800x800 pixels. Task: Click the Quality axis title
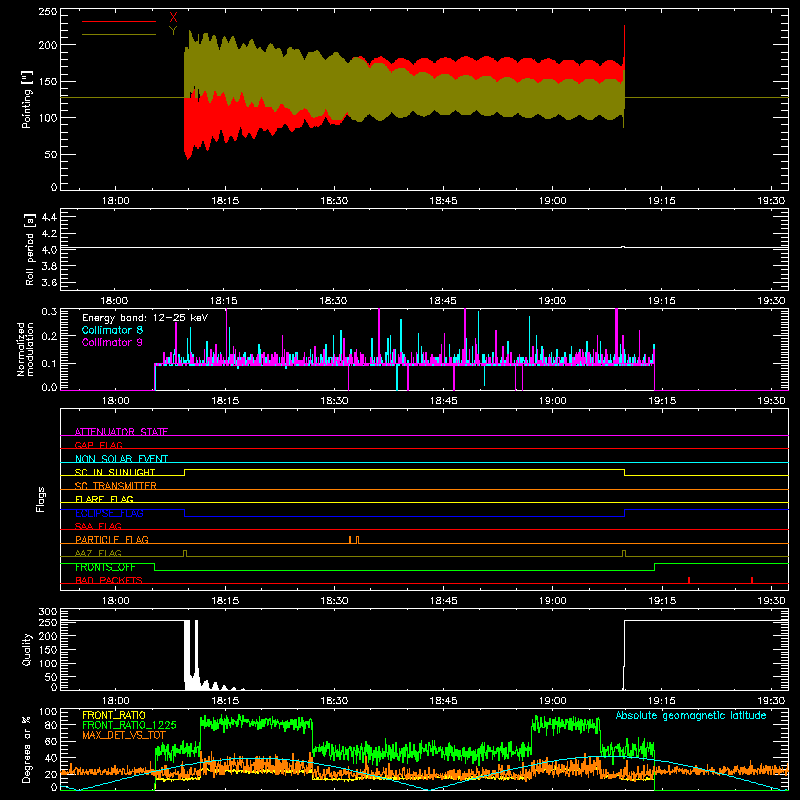[27, 649]
